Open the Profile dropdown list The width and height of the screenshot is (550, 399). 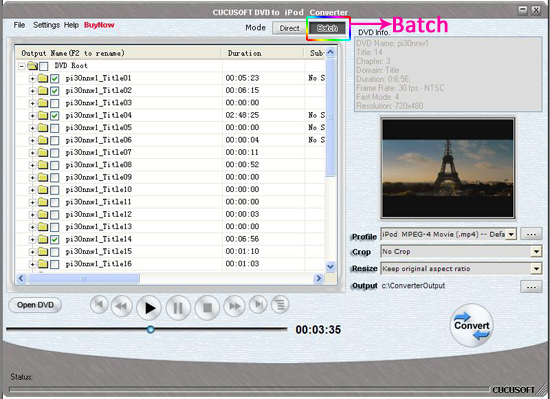(511, 234)
